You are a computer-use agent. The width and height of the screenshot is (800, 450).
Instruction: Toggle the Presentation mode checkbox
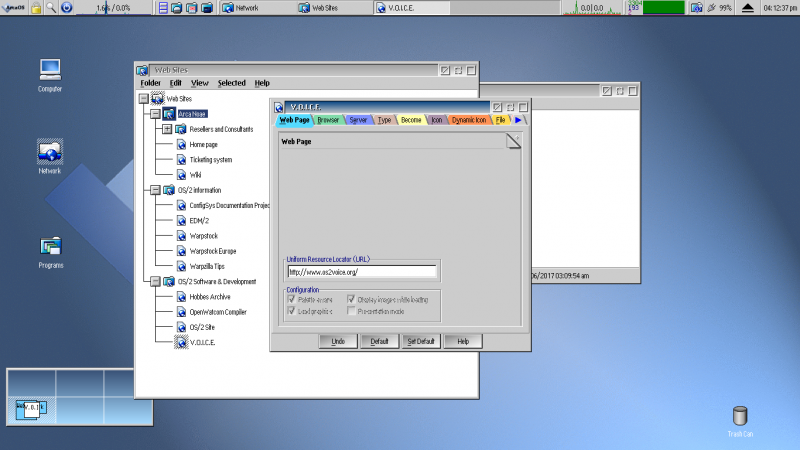[351, 311]
